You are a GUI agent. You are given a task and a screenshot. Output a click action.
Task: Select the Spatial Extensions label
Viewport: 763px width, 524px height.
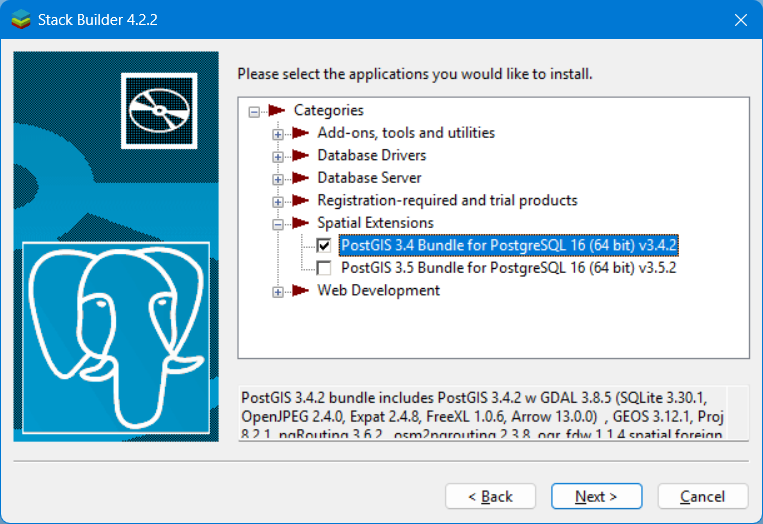[375, 223]
